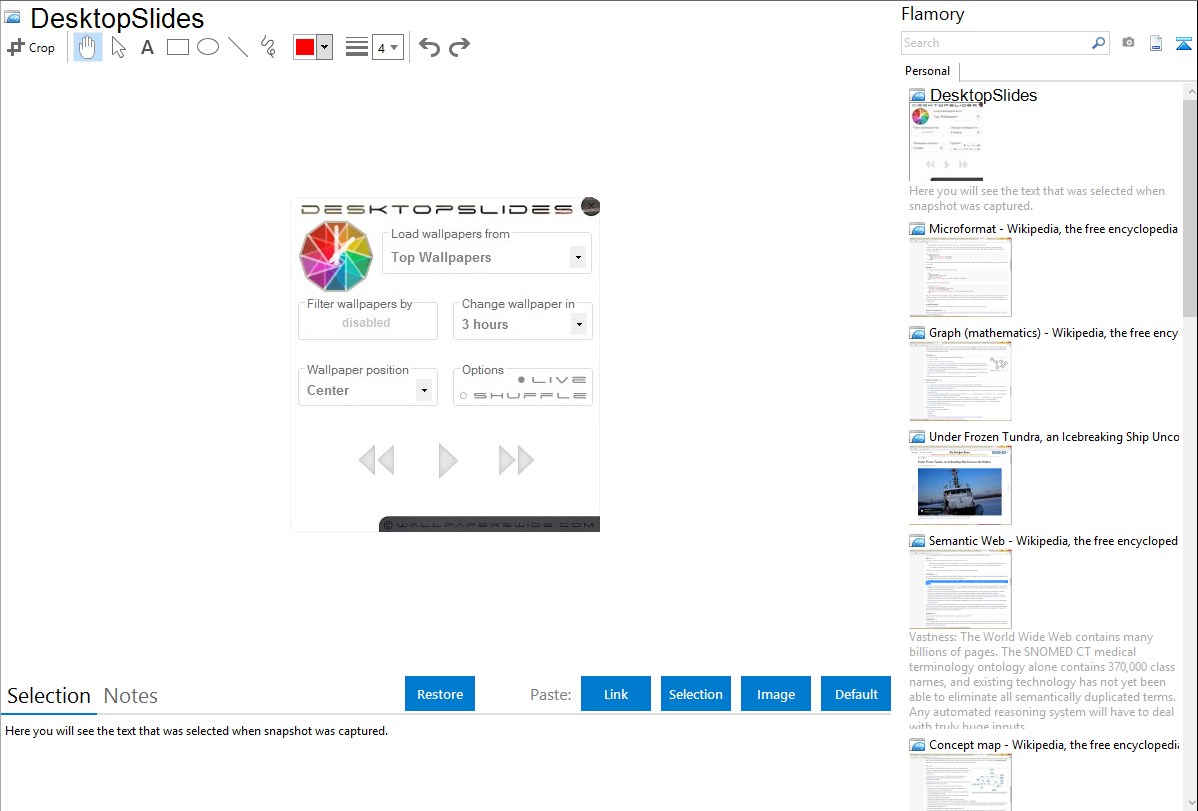Click the page document icon in Flamory panel
Viewport: 1198px width, 811px height.
point(1156,43)
